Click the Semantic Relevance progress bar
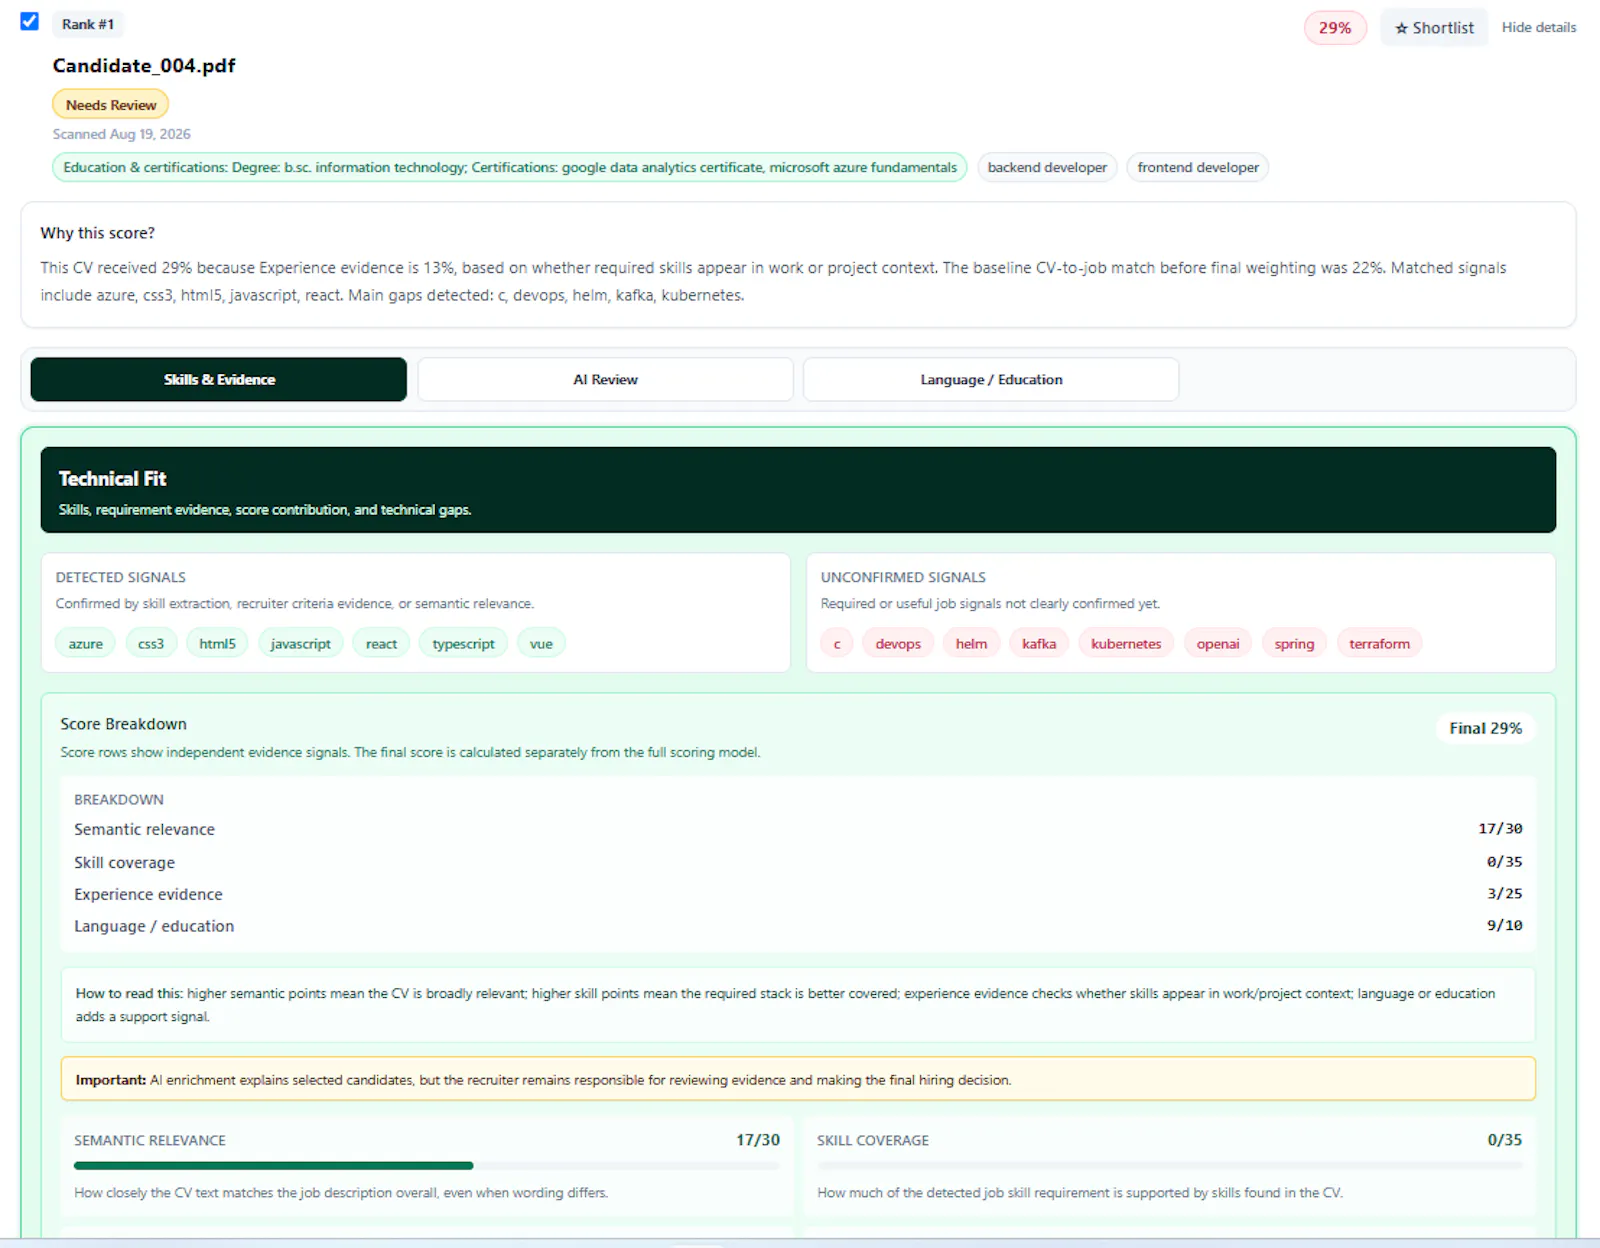This screenshot has width=1600, height=1248. pyautogui.click(x=427, y=1166)
